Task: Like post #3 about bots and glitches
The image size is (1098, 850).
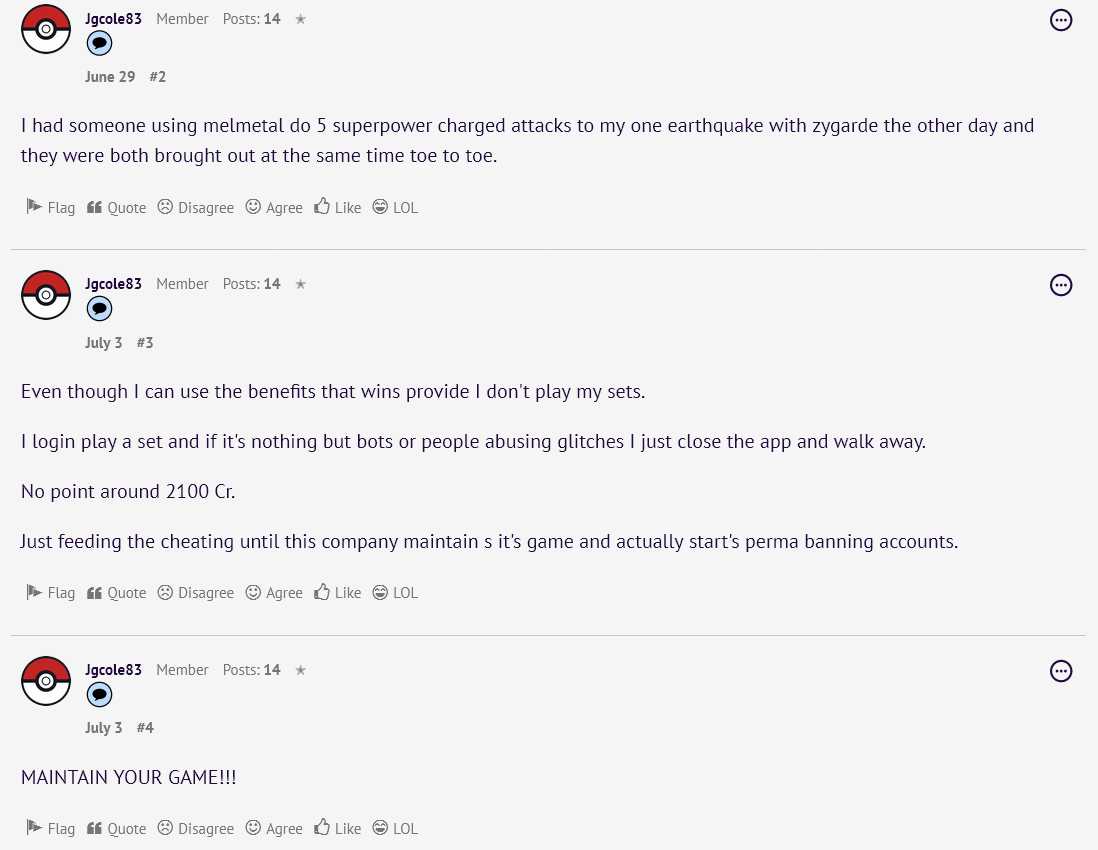Action: 337,592
